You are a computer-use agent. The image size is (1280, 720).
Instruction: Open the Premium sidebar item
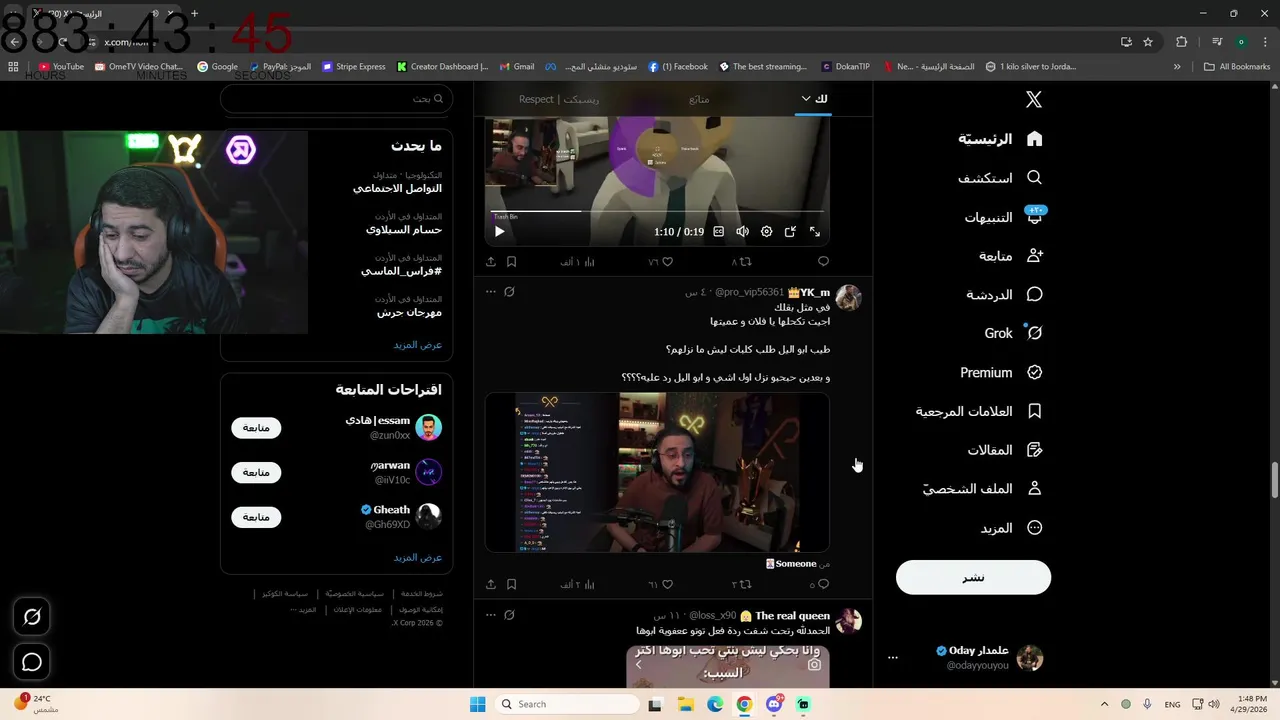(1002, 372)
